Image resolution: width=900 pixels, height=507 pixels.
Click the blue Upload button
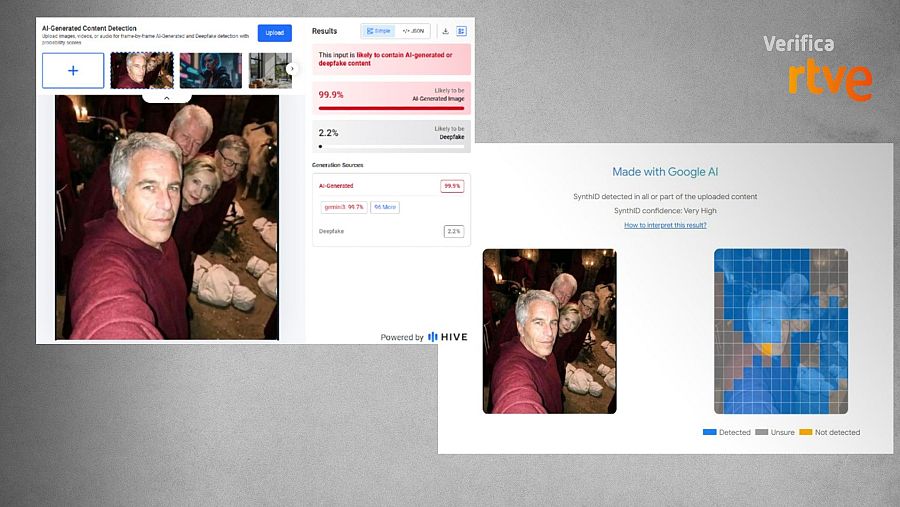click(x=274, y=33)
